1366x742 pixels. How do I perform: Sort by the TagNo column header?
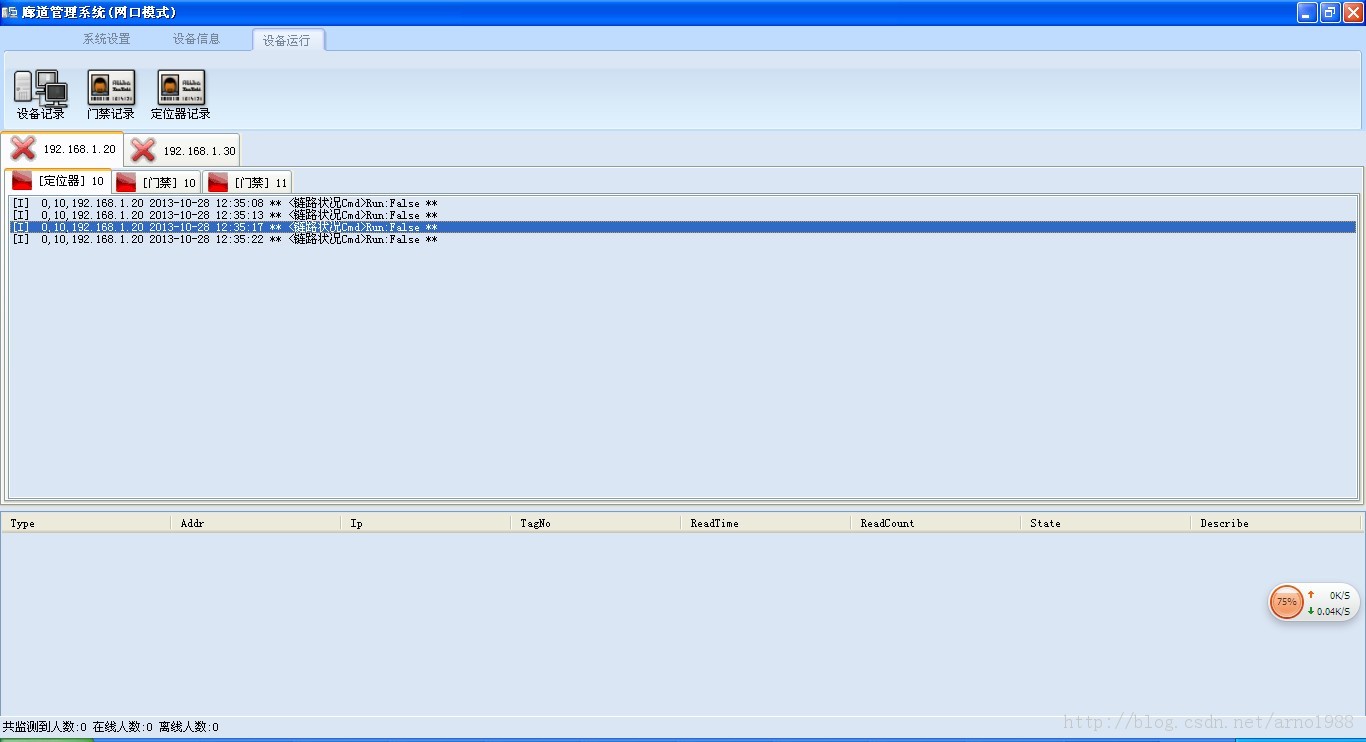point(596,523)
